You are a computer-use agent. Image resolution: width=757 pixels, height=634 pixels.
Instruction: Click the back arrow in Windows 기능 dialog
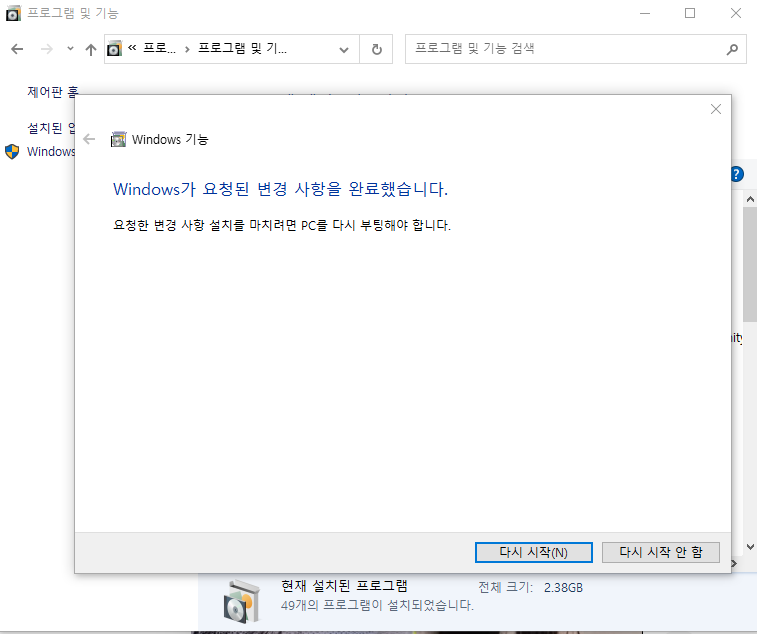[x=89, y=140]
